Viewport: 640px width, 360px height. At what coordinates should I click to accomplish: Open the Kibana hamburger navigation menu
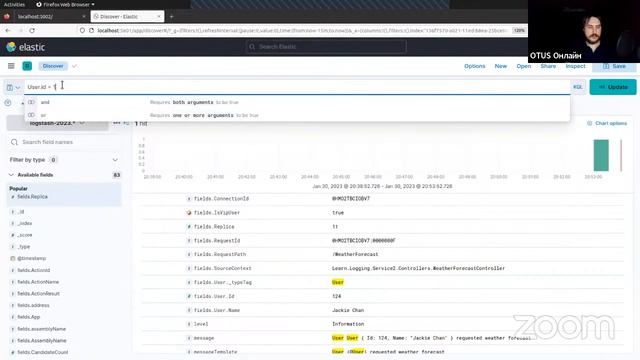11,66
